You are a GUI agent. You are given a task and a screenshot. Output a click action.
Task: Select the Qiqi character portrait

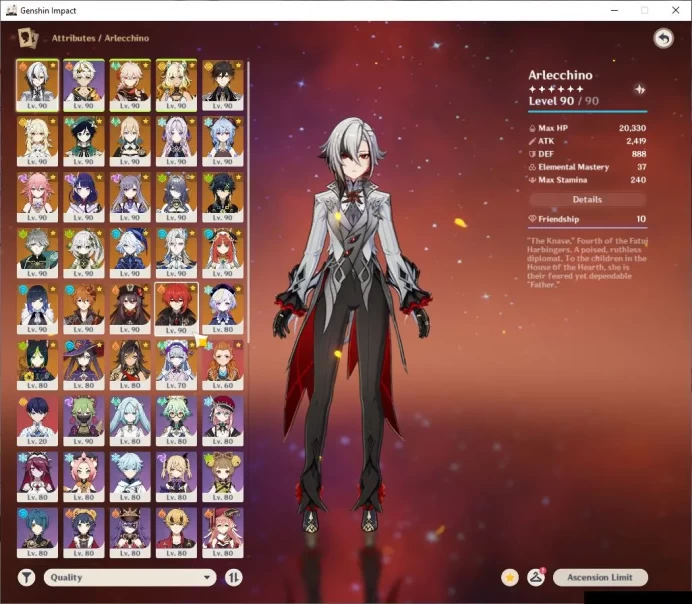click(x=223, y=309)
